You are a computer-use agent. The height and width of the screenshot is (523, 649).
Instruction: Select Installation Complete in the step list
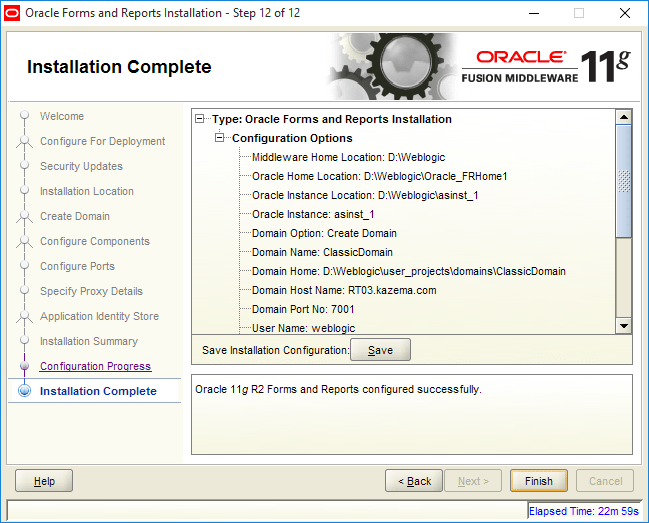98,391
